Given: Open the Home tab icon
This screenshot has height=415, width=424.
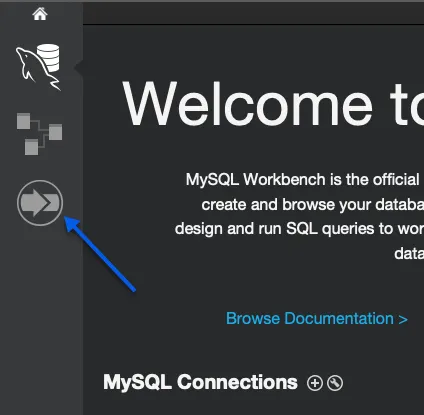Looking at the screenshot, I should (x=40, y=14).
